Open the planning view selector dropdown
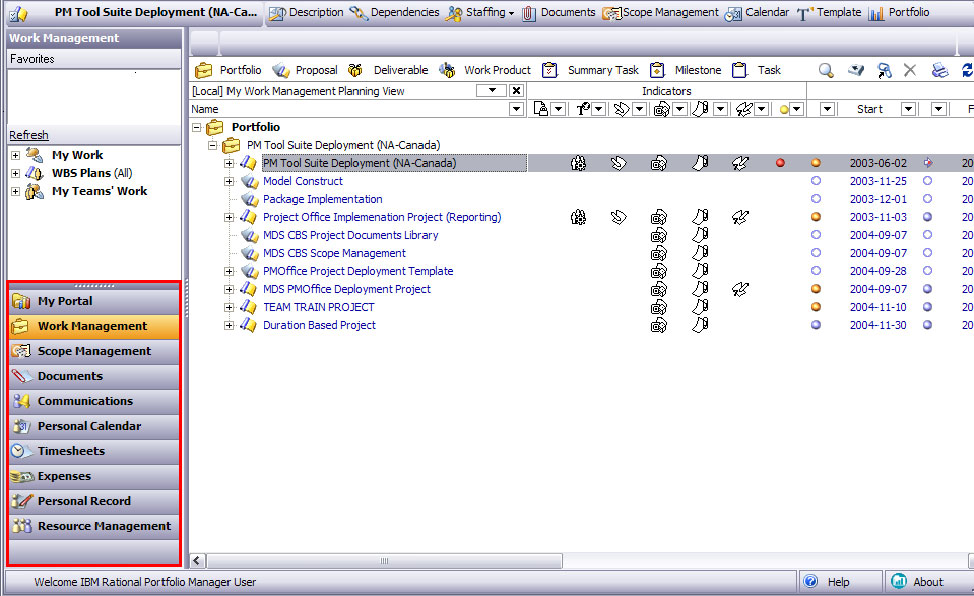The image size is (974, 596). click(x=492, y=91)
